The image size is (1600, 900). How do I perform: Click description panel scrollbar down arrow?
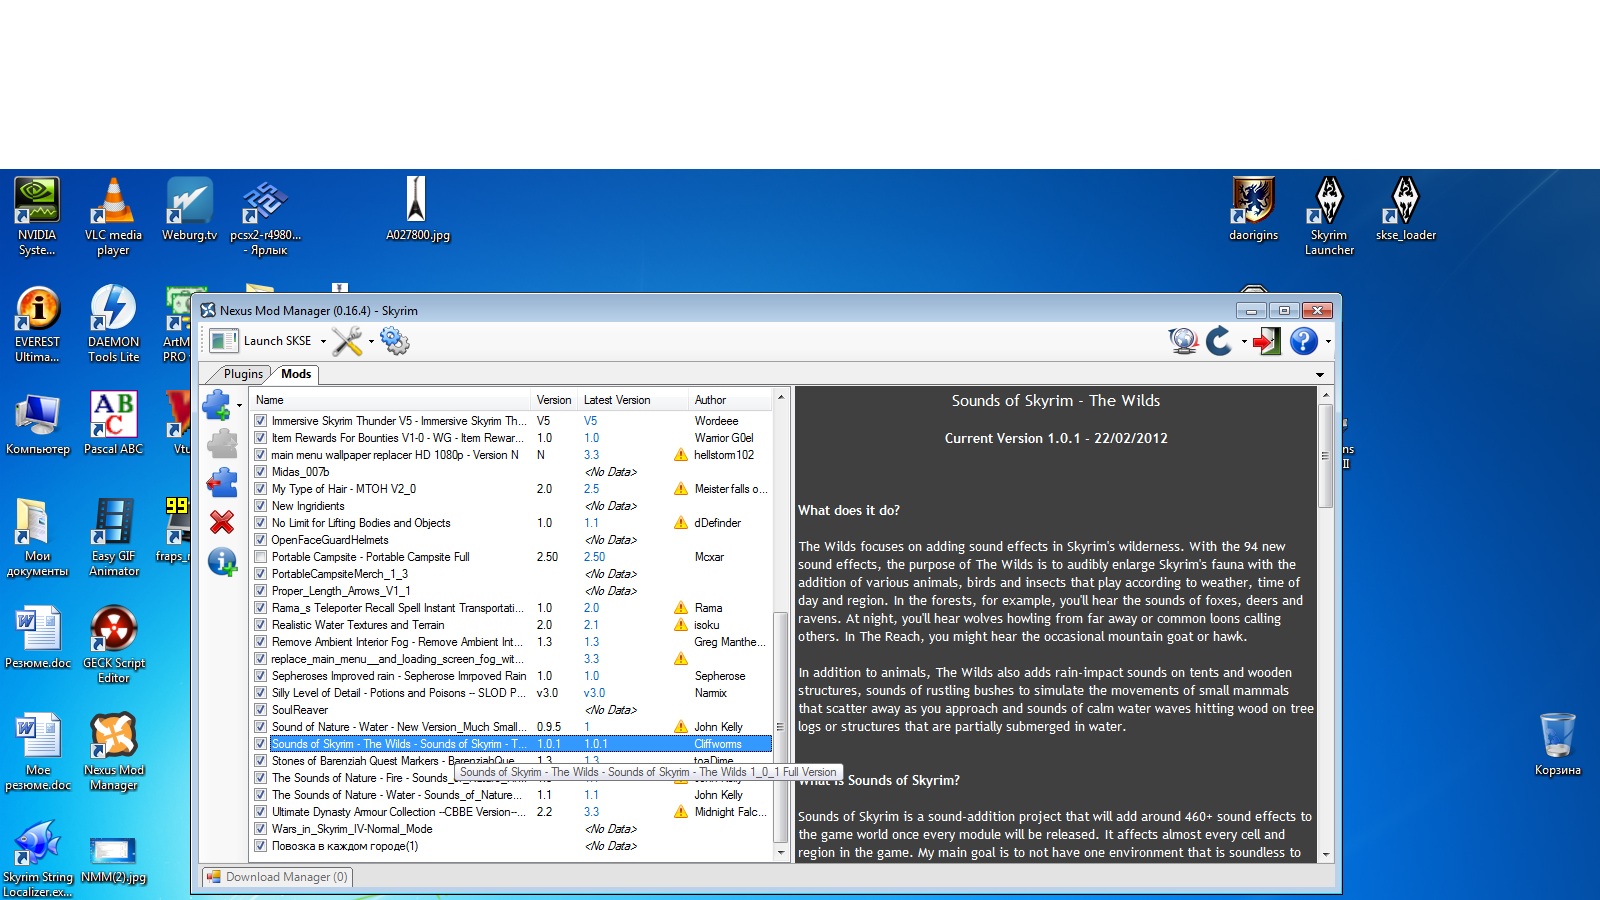(1326, 854)
